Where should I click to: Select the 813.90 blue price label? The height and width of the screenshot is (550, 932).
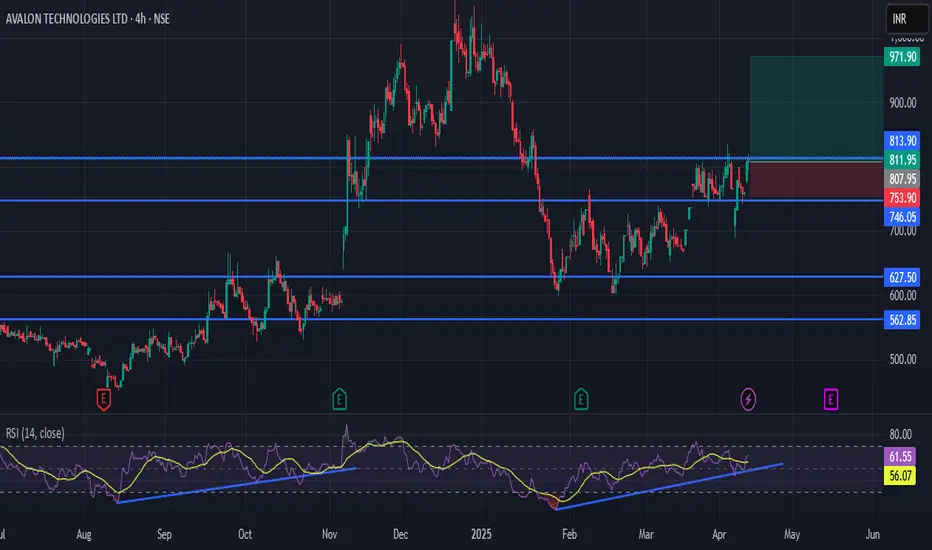pos(902,141)
